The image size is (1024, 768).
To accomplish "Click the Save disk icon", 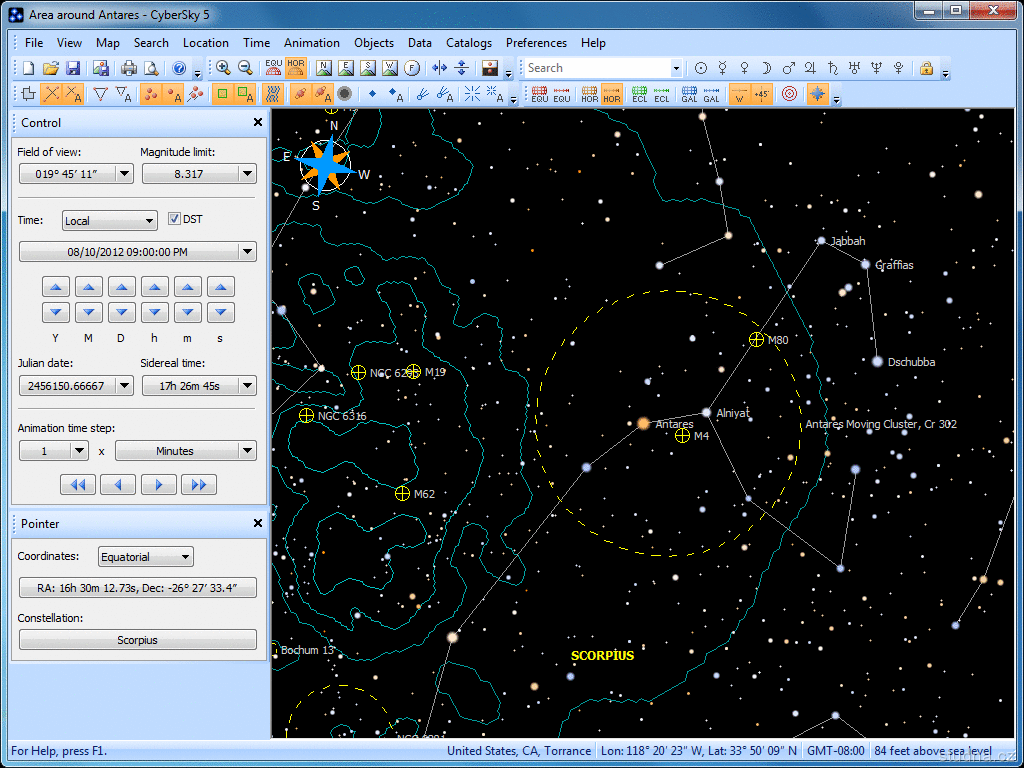I will tap(73, 68).
